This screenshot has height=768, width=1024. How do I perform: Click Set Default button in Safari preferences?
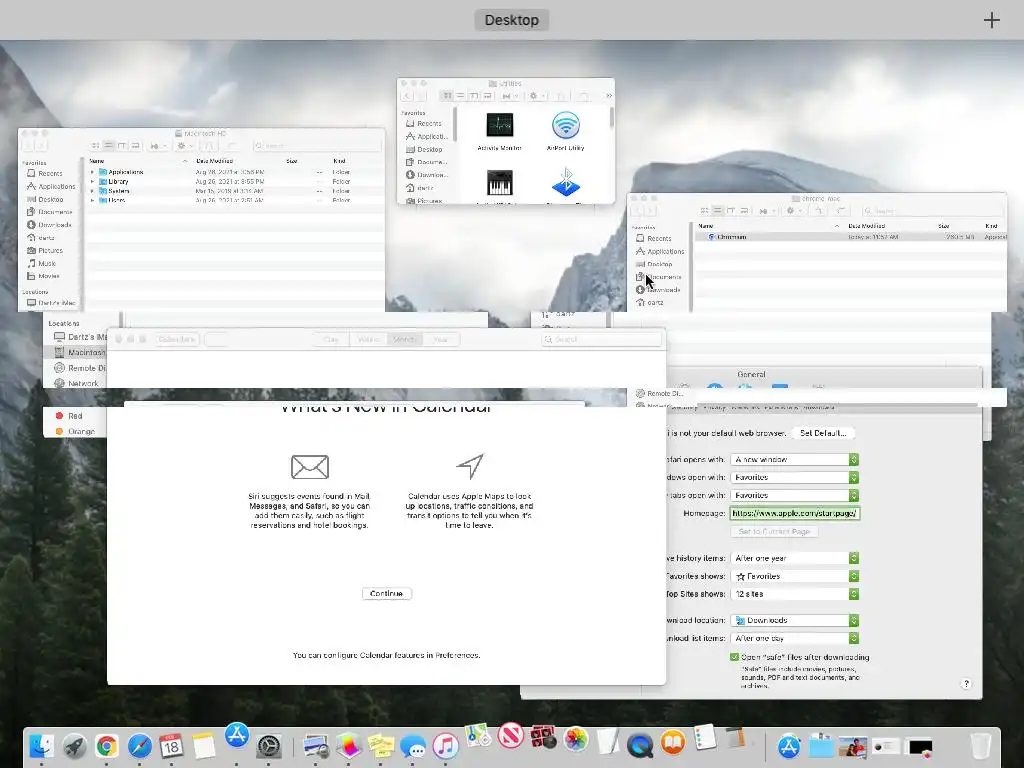pyautogui.click(x=823, y=433)
